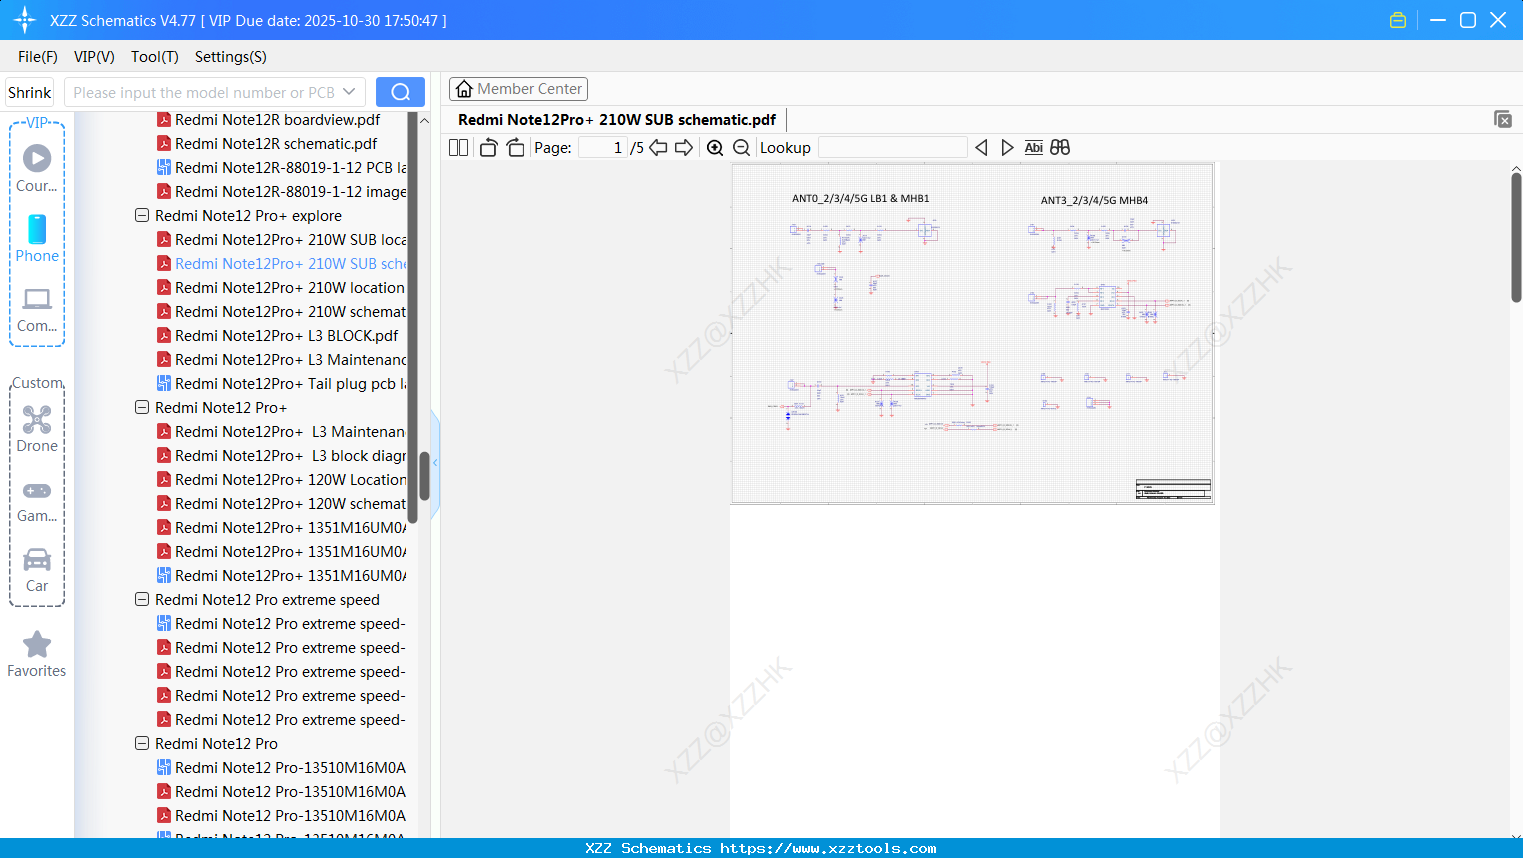This screenshot has width=1523, height=858.
Task: Click the PDF viewer vertical scrollbar thumb
Action: (x=1516, y=237)
